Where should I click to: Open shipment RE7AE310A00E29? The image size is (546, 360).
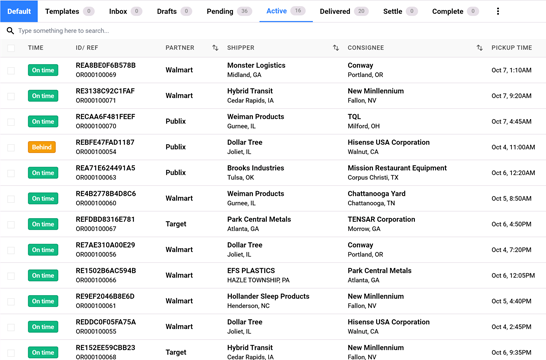pos(105,245)
